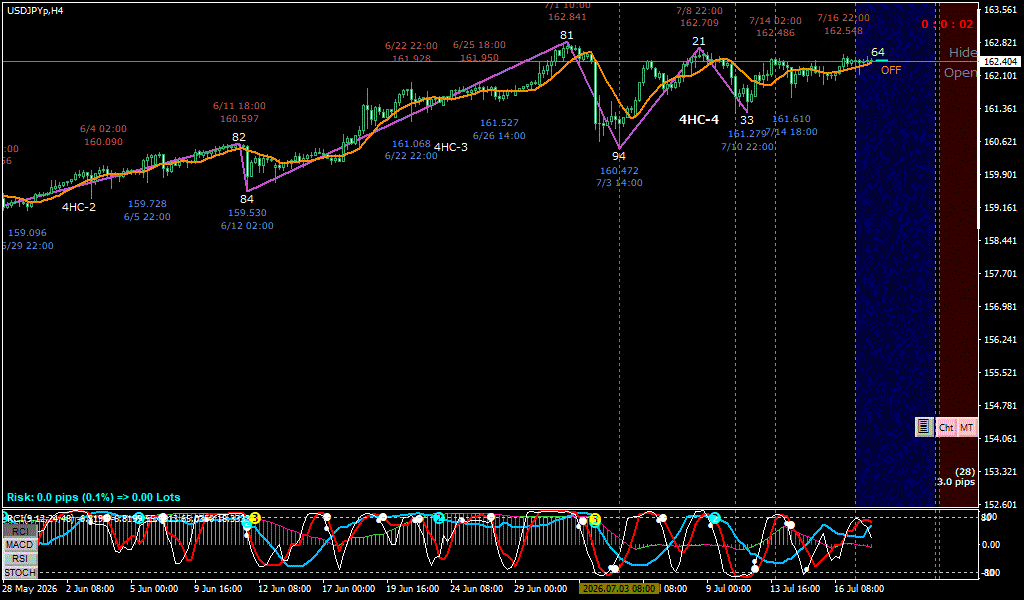Click the 7/3 14:00 time label
This screenshot has height=600, width=1024.
[x=619, y=183]
